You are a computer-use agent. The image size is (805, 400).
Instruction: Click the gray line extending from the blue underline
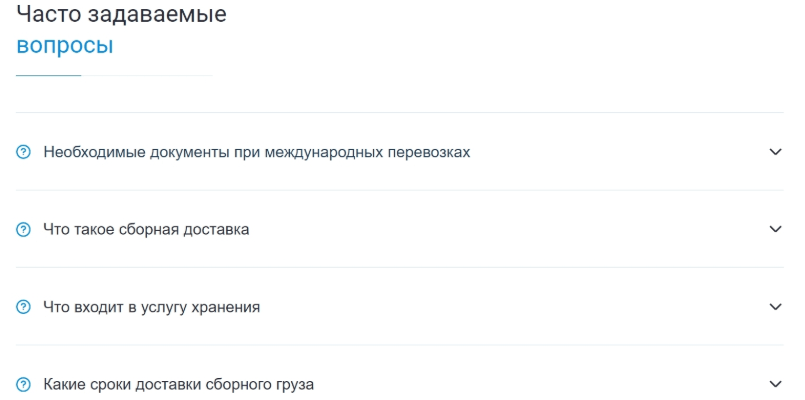click(x=148, y=75)
